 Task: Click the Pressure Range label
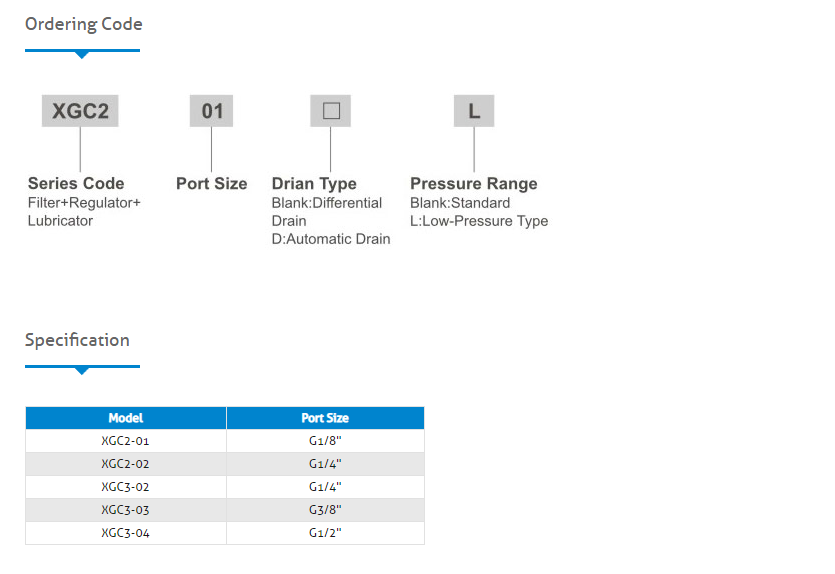coord(474,184)
